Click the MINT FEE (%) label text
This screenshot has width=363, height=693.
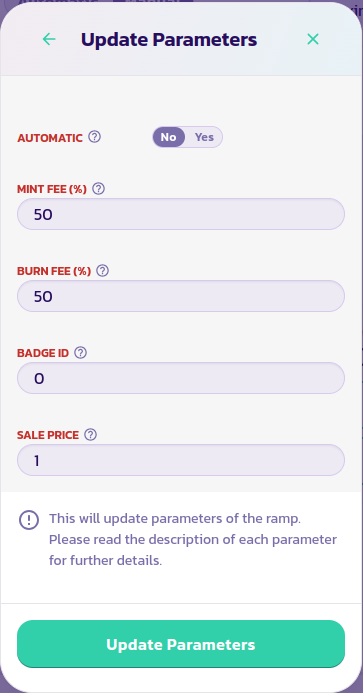pyautogui.click(x=52, y=189)
